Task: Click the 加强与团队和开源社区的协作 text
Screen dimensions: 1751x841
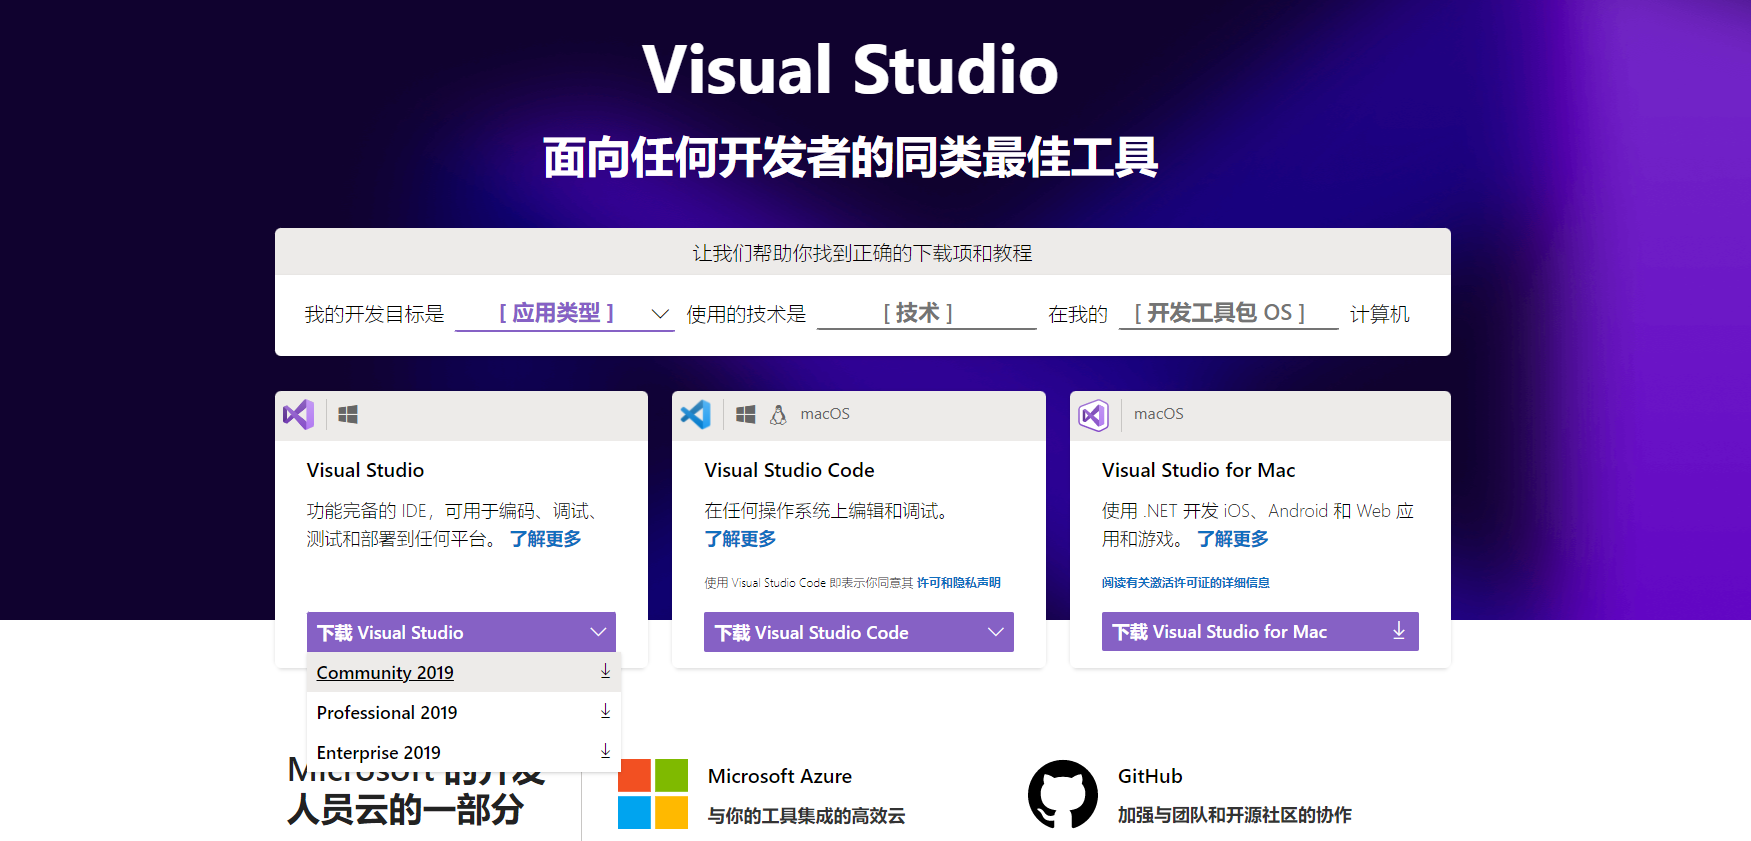Action: click(1234, 815)
